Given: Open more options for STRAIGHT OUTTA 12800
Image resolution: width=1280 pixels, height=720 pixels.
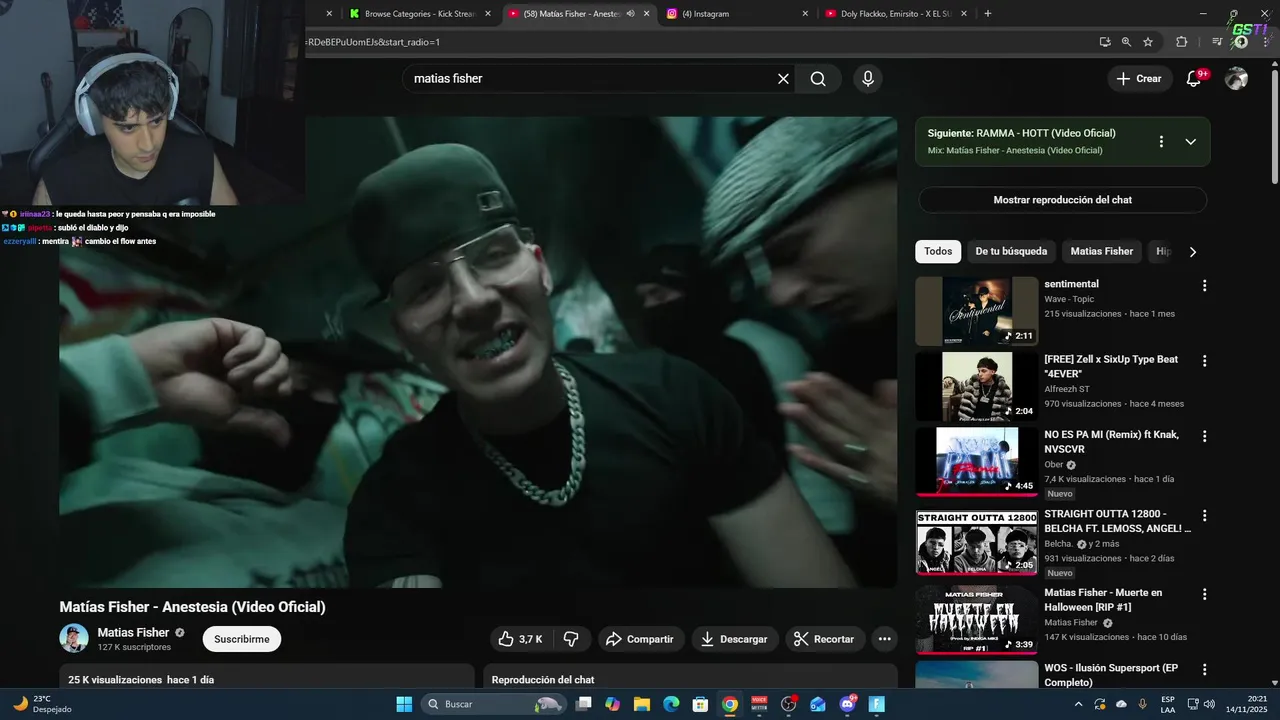Looking at the screenshot, I should click(x=1204, y=516).
